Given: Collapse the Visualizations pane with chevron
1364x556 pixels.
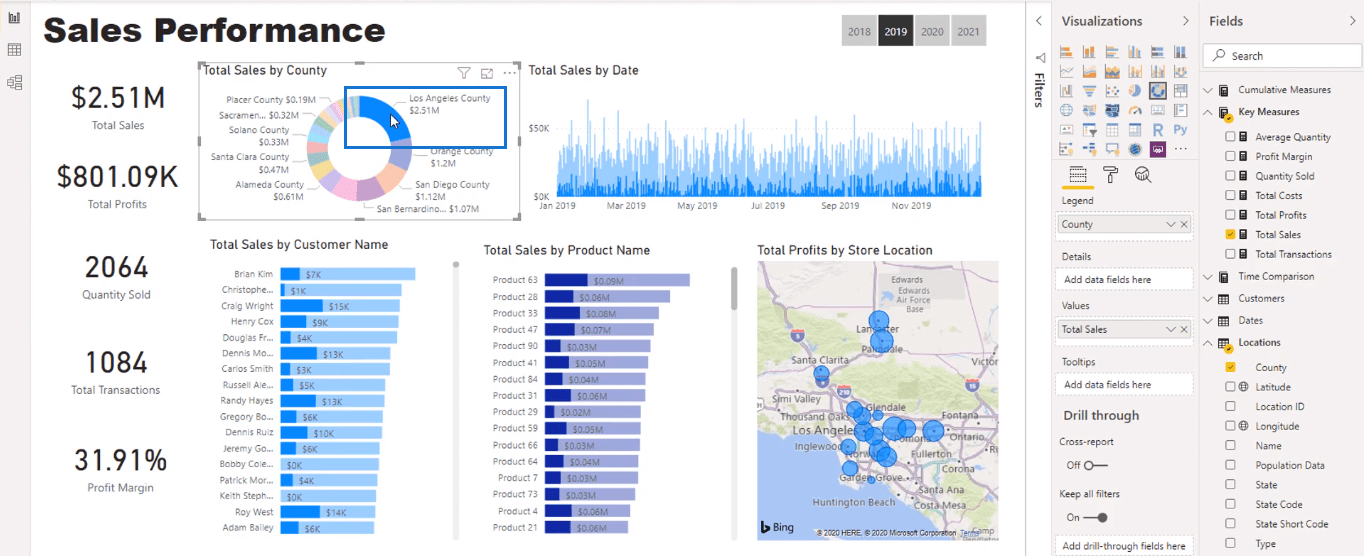Looking at the screenshot, I should [x=1186, y=21].
